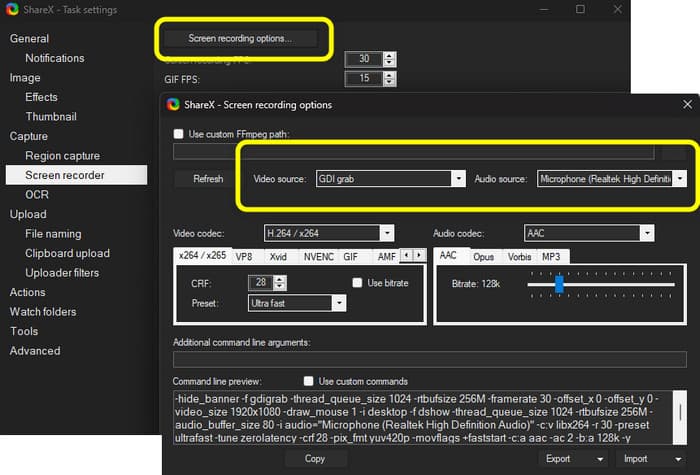Screen dimensions: 700x475
Task: Toggle the Use bitrate checkbox
Action: tap(357, 283)
